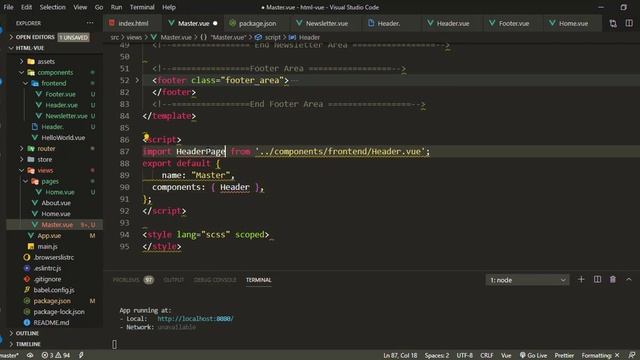Open the terminal selector dropdown showing 1: node
This screenshot has width=640, height=360.
[527, 280]
